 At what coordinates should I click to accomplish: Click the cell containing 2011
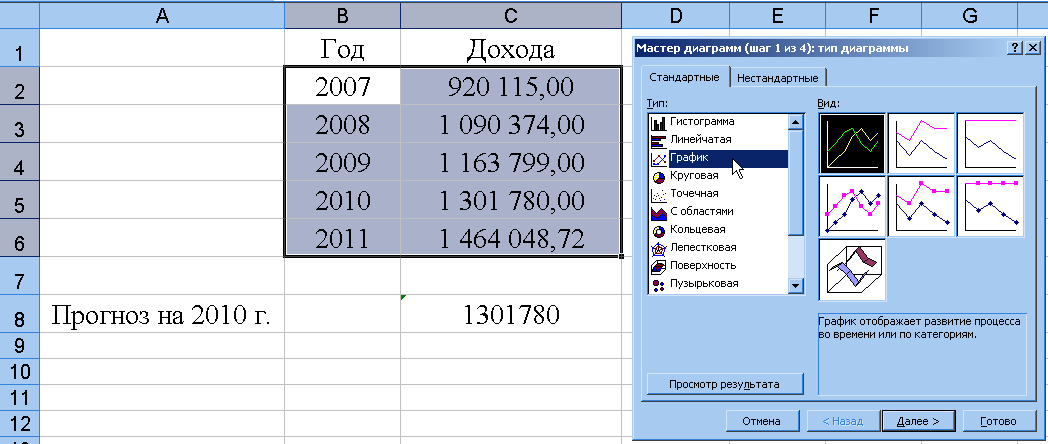coord(342,237)
